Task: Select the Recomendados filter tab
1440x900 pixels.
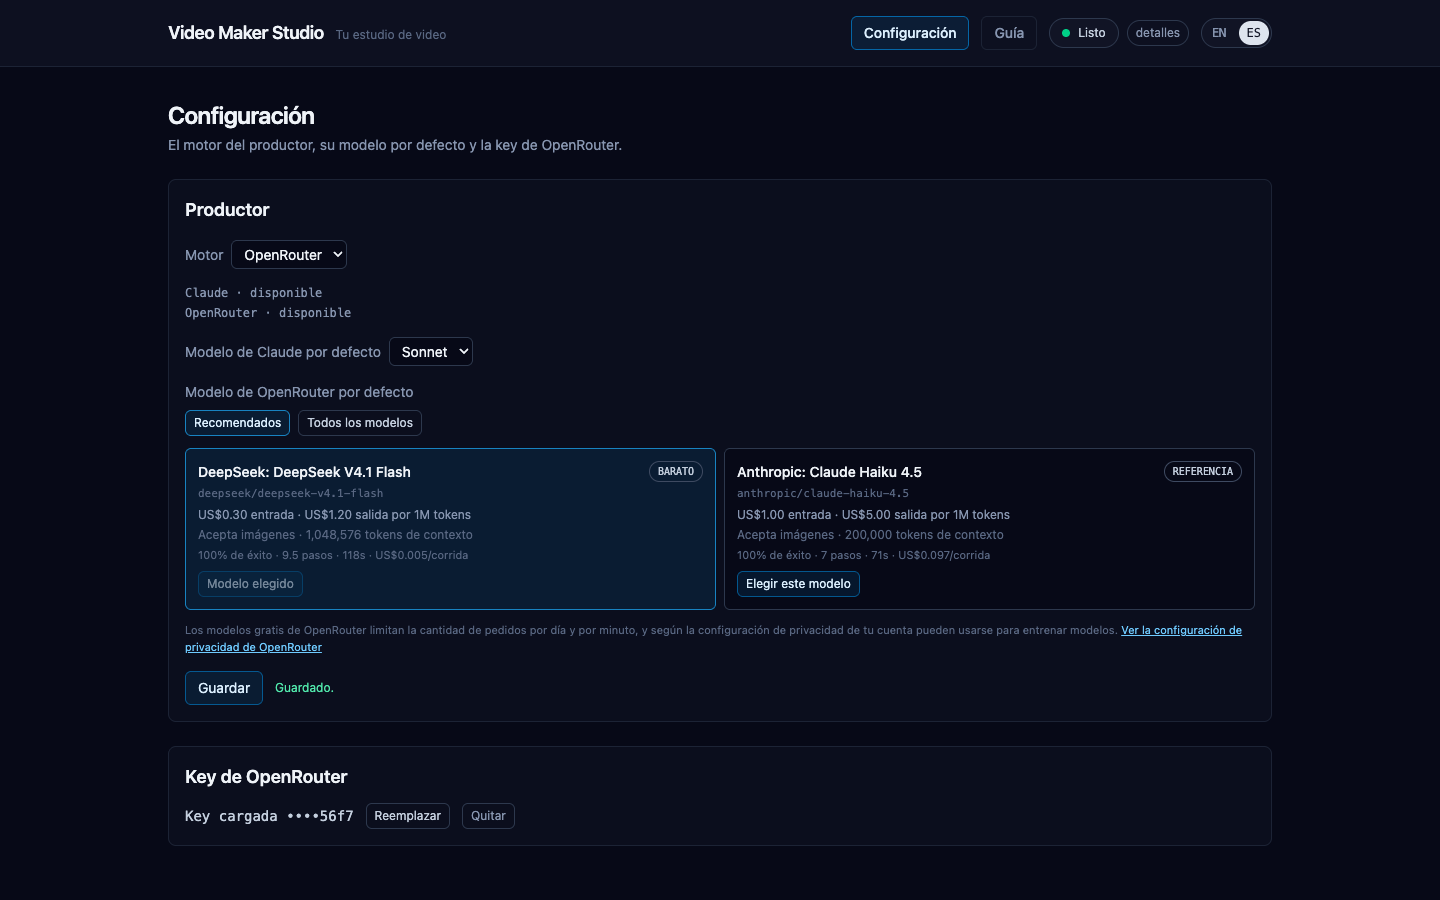Action: (237, 423)
